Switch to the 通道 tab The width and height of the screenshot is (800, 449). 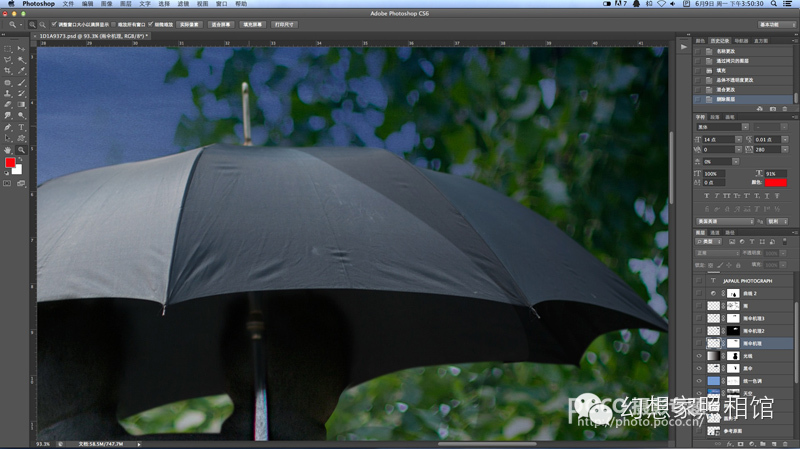click(x=715, y=233)
